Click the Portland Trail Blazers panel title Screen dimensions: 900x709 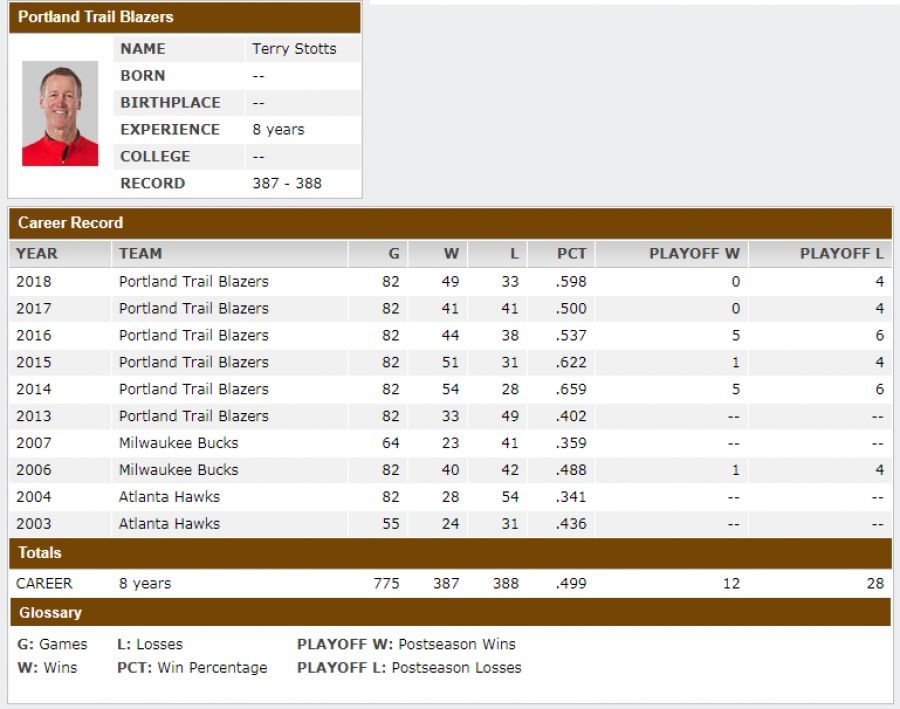point(95,17)
